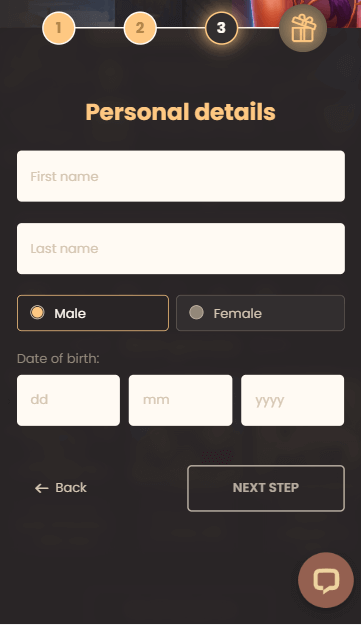Viewport: 361px width, 625px height.
Task: Click the Date of birth label
Action: [x=58, y=358]
